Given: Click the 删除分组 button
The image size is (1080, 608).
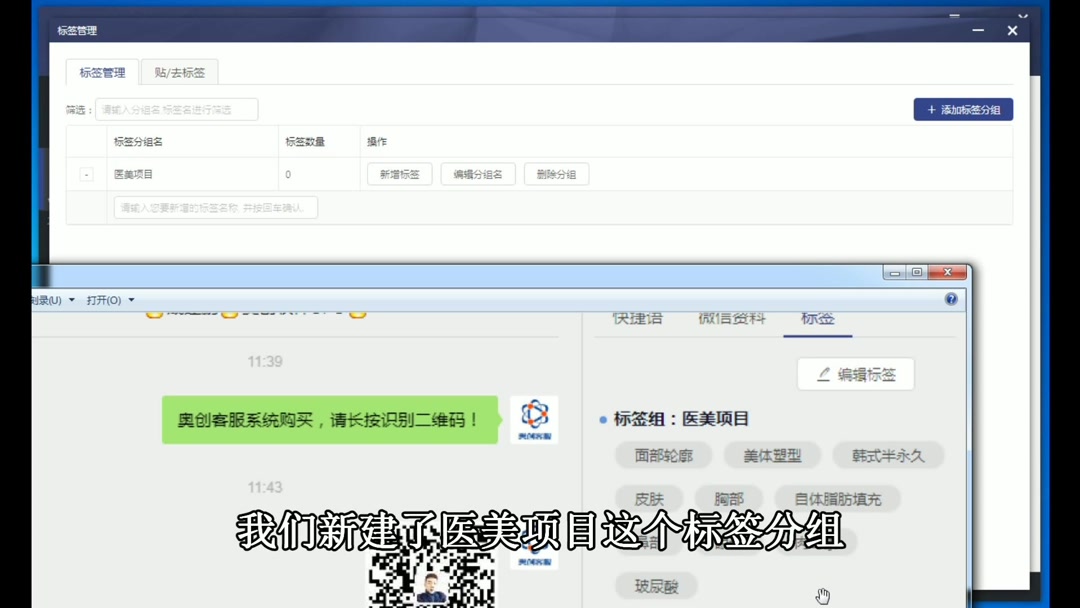Looking at the screenshot, I should tap(556, 174).
